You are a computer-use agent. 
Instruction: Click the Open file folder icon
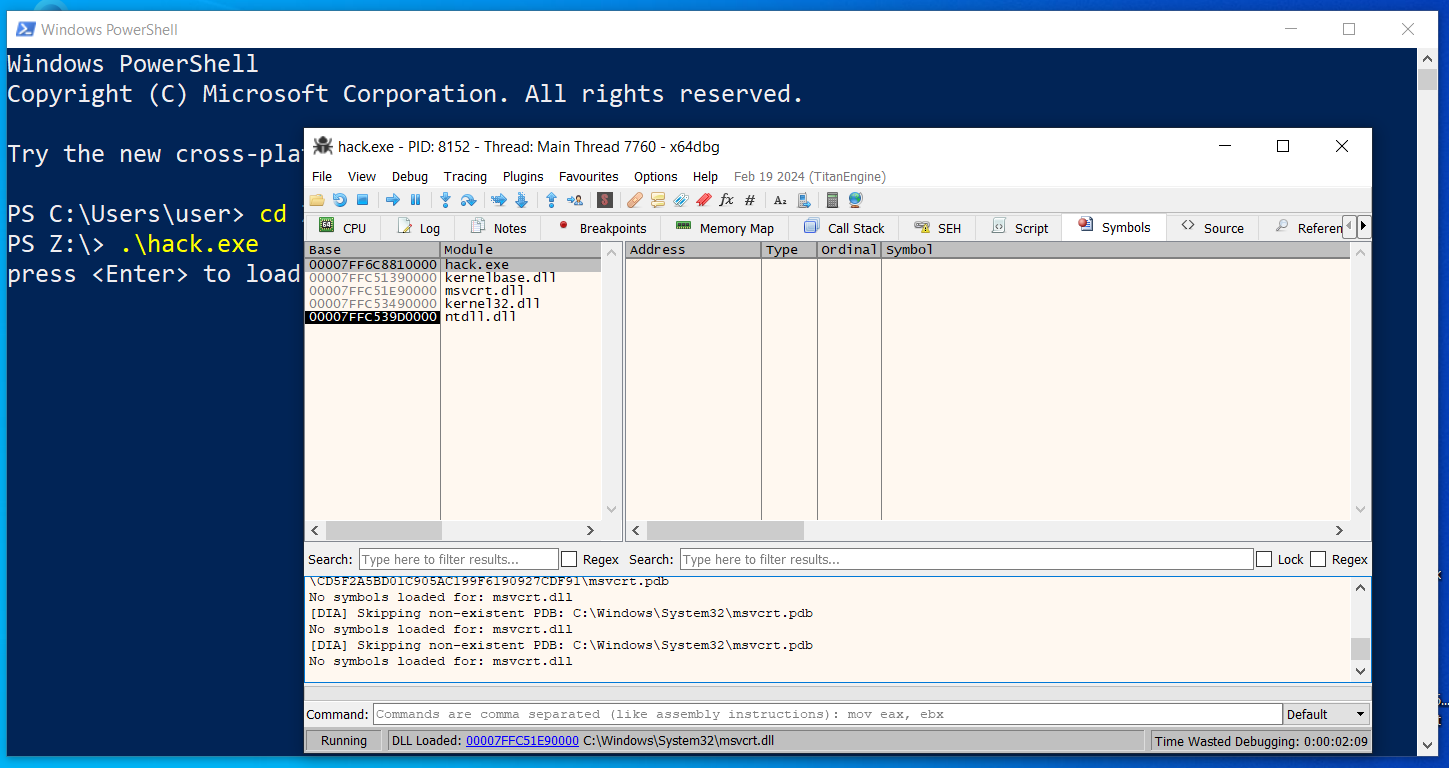316,200
